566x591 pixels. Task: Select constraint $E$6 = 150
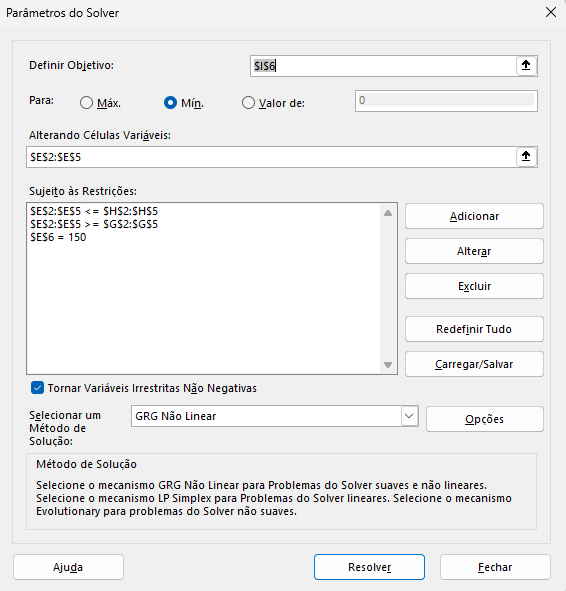pos(58,237)
